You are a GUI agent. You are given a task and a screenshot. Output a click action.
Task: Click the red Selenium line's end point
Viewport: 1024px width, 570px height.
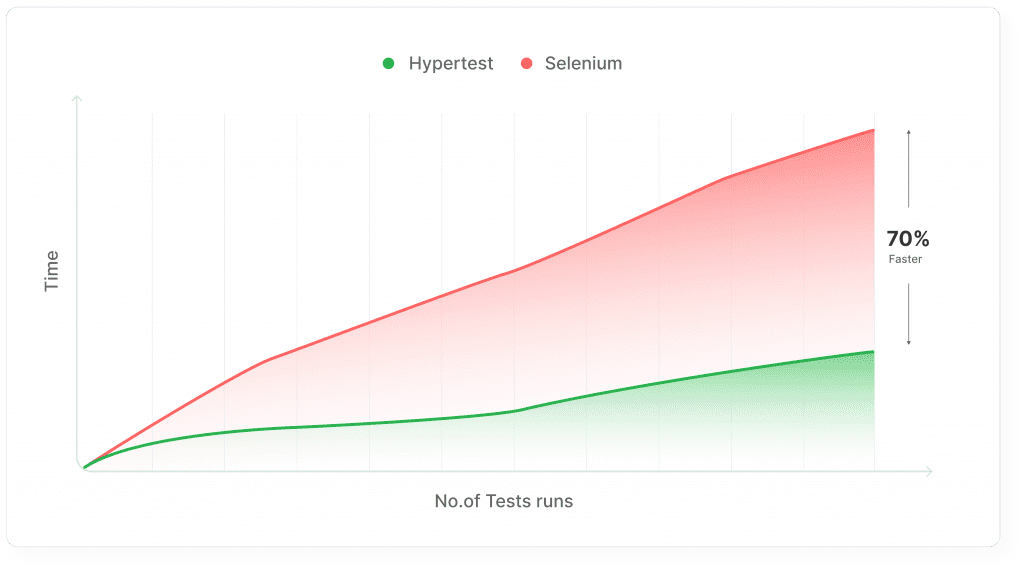[873, 130]
